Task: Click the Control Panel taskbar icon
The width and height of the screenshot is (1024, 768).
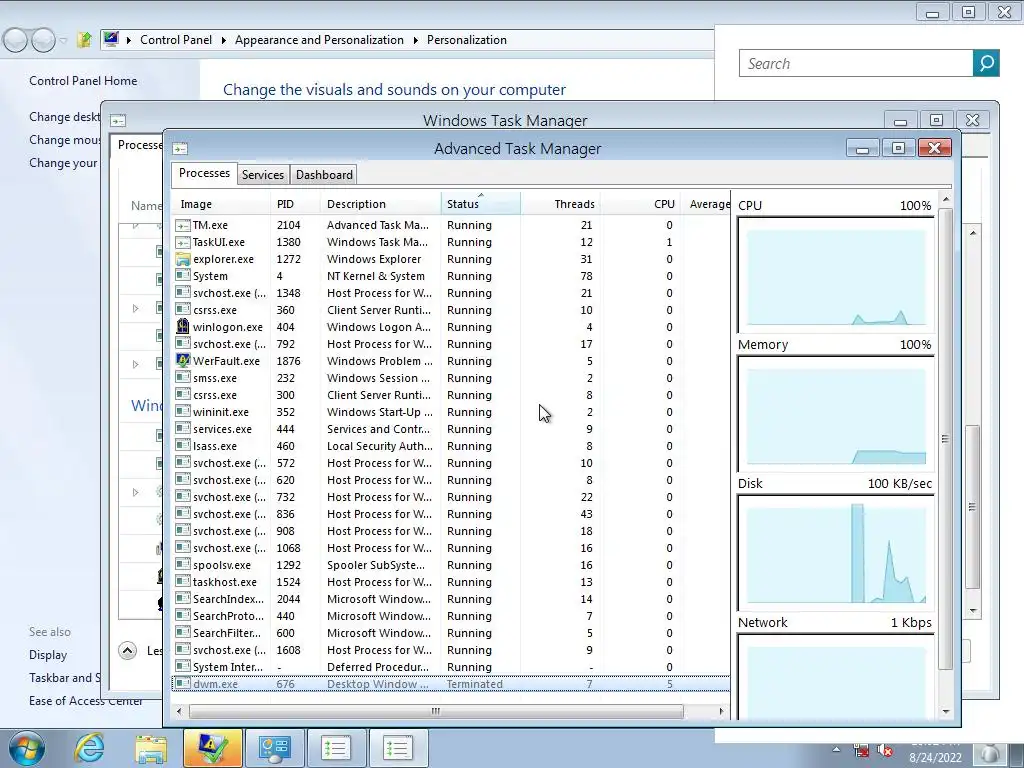Action: coord(274,748)
